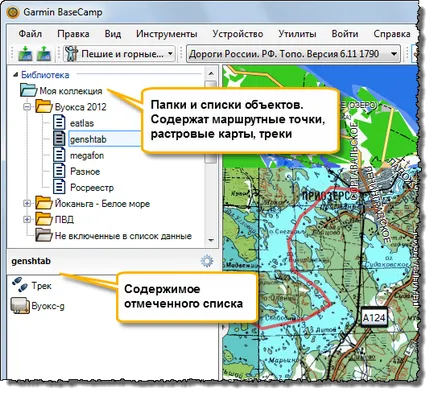Open the gear options for genshtab contents
Image resolution: width=434 pixels, height=397 pixels.
[x=207, y=261]
